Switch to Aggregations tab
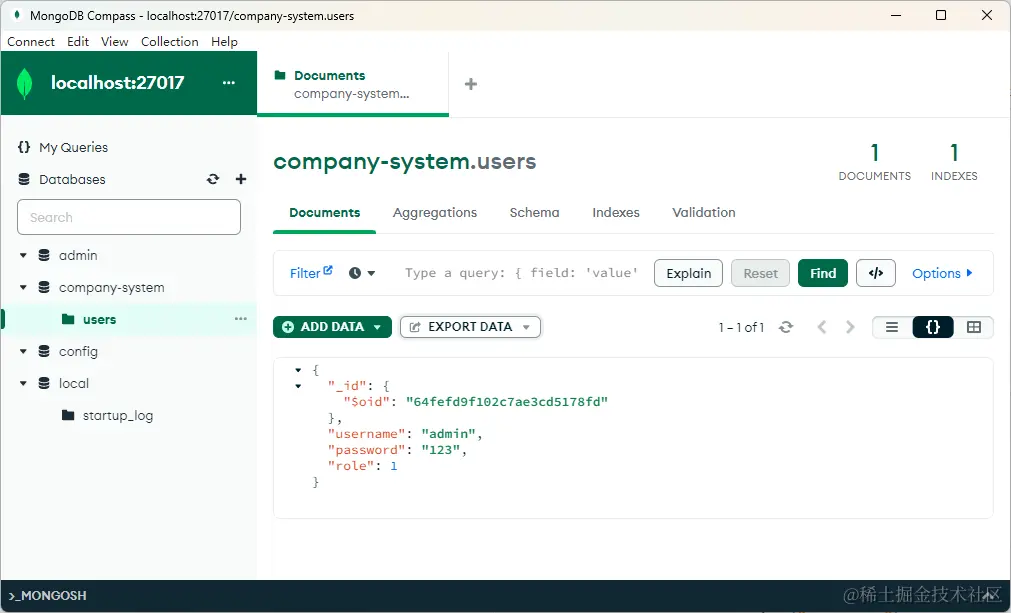The height and width of the screenshot is (613, 1011). click(x=435, y=213)
